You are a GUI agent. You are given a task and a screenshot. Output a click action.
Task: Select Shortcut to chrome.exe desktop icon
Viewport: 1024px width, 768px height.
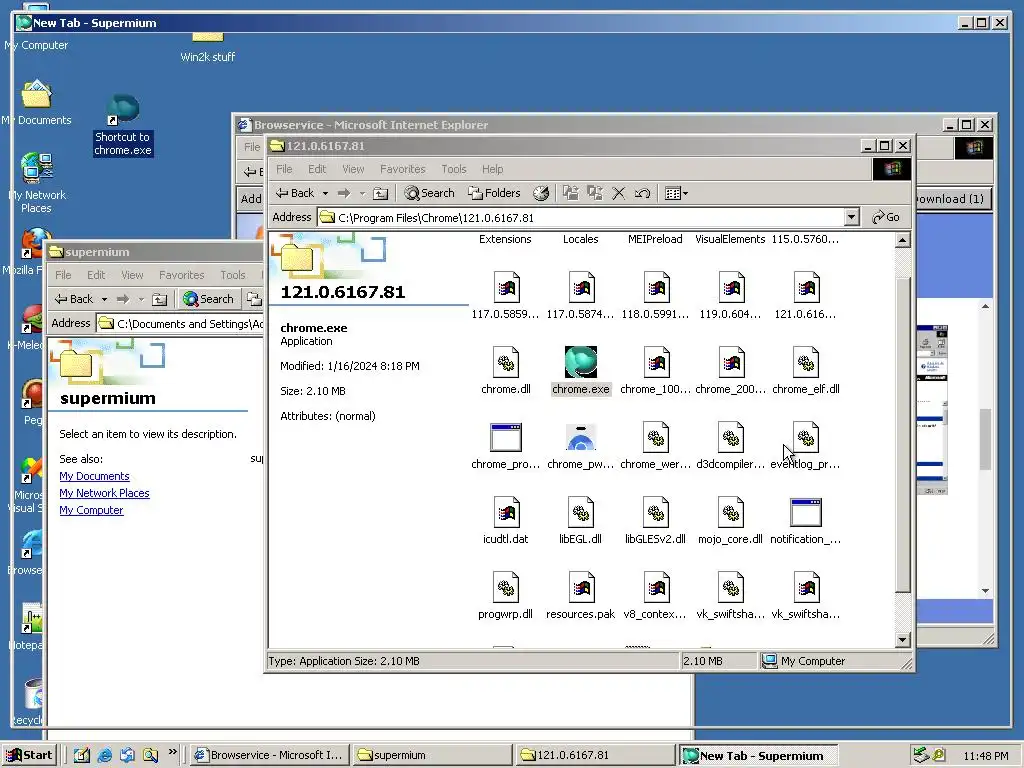coord(123,125)
